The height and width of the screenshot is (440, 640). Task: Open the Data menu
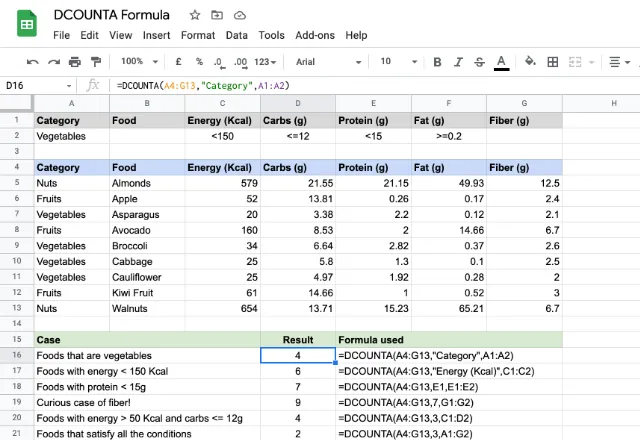[237, 36]
